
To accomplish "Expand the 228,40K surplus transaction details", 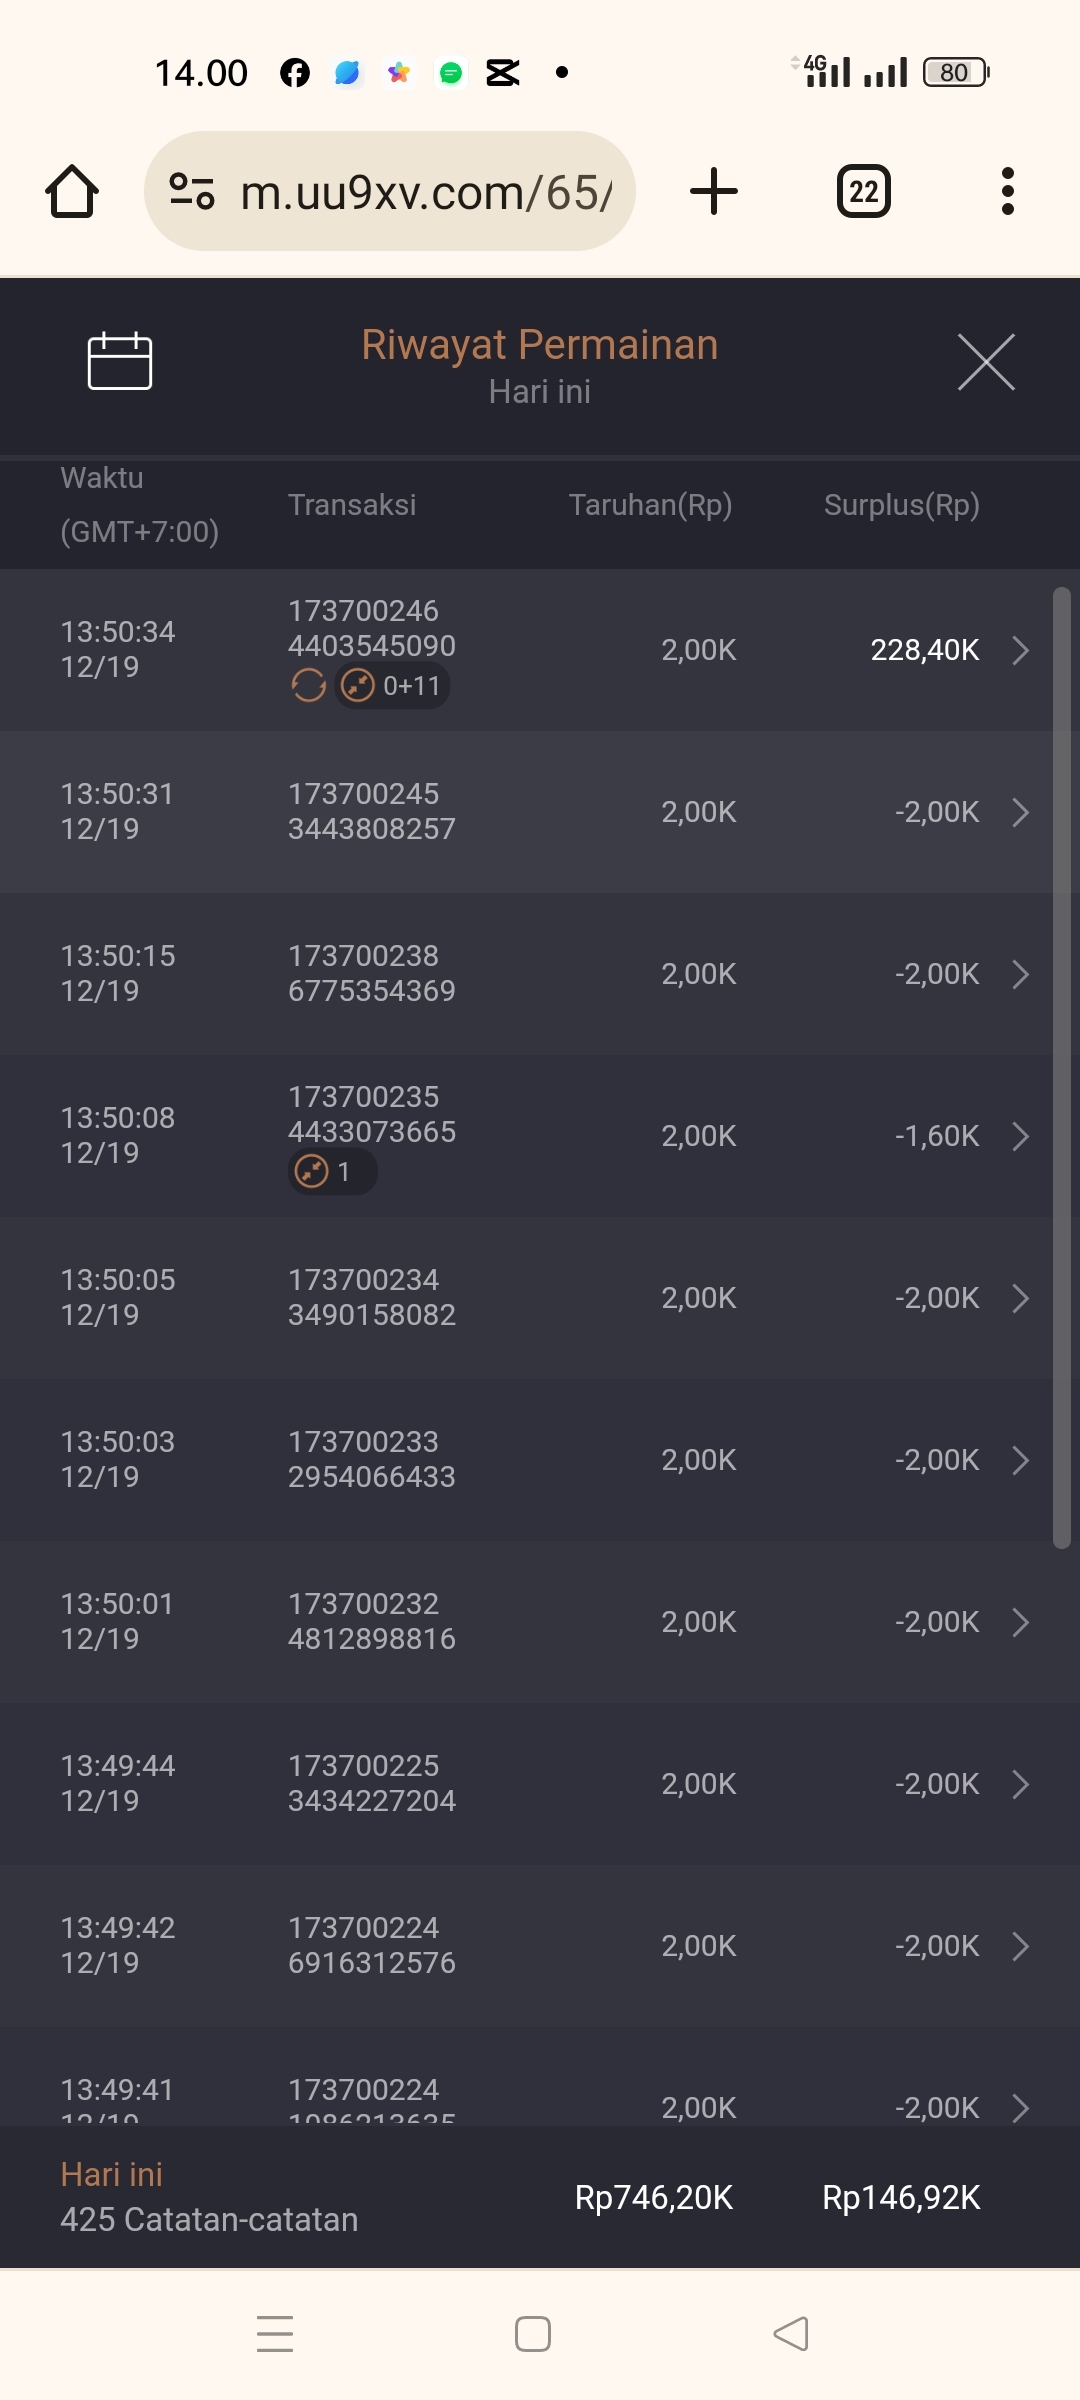I will coord(1020,650).
